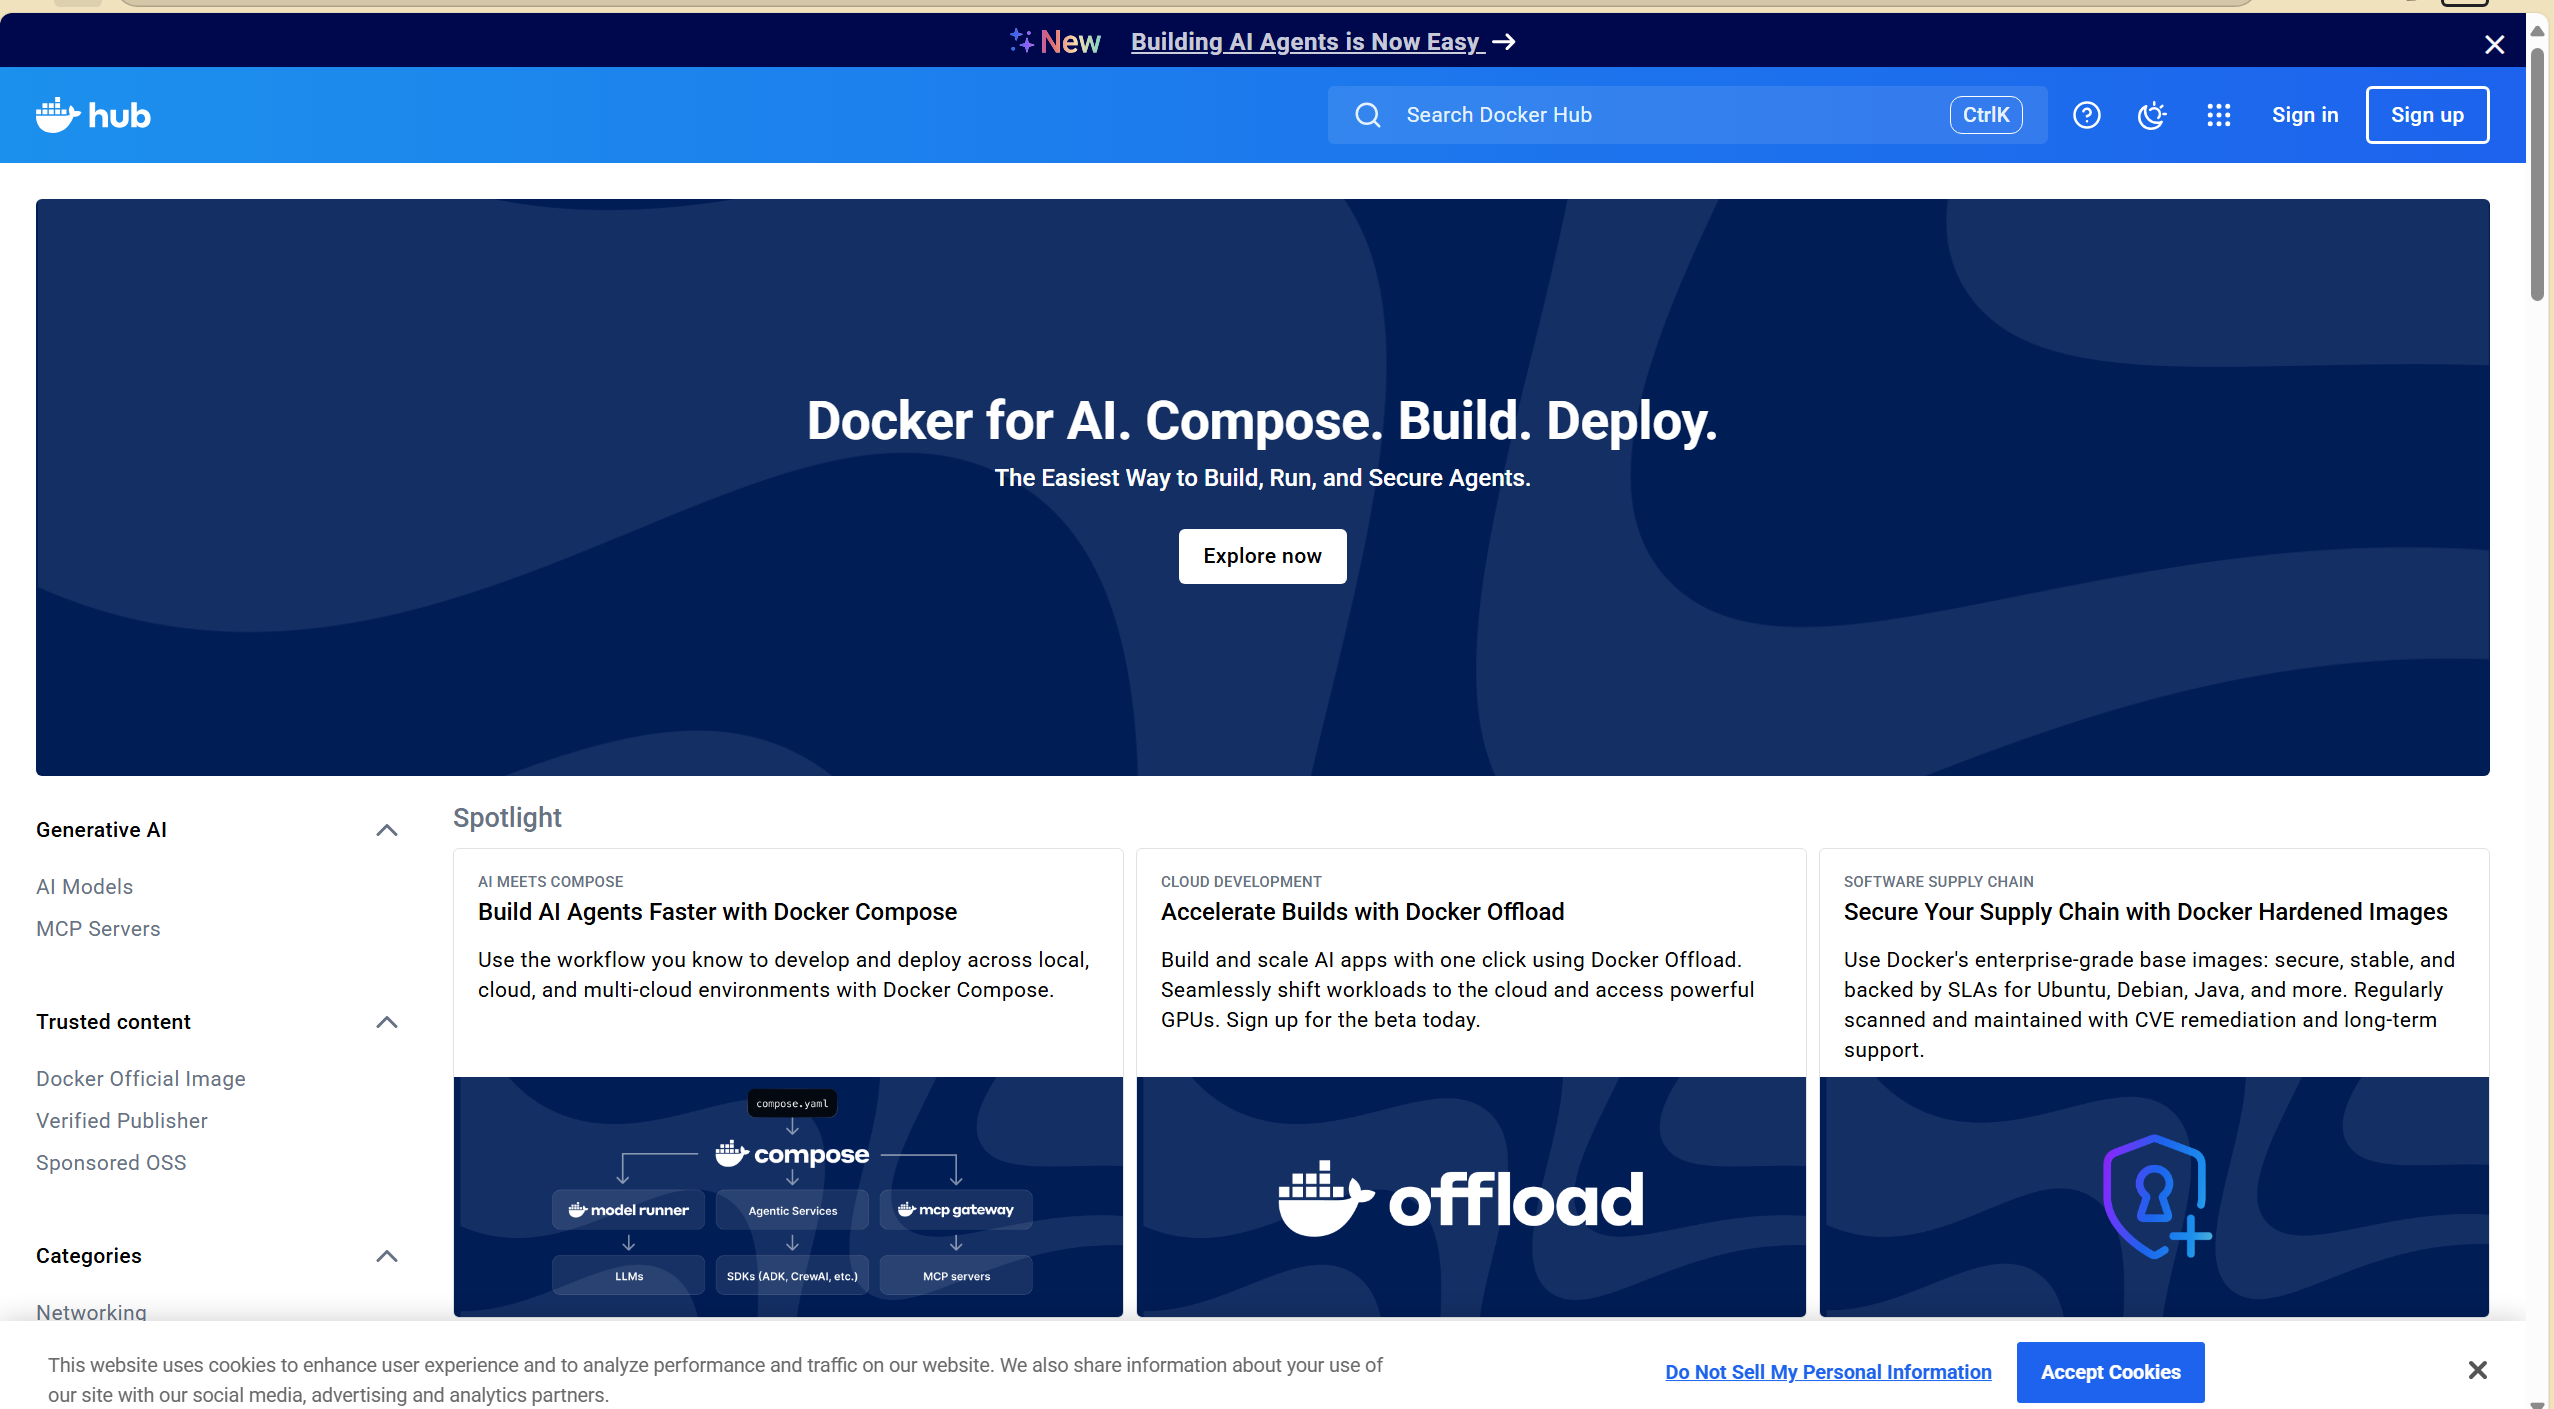Dismiss the cookie notice with X
The width and height of the screenshot is (2554, 1409).
pyautogui.click(x=2477, y=1370)
